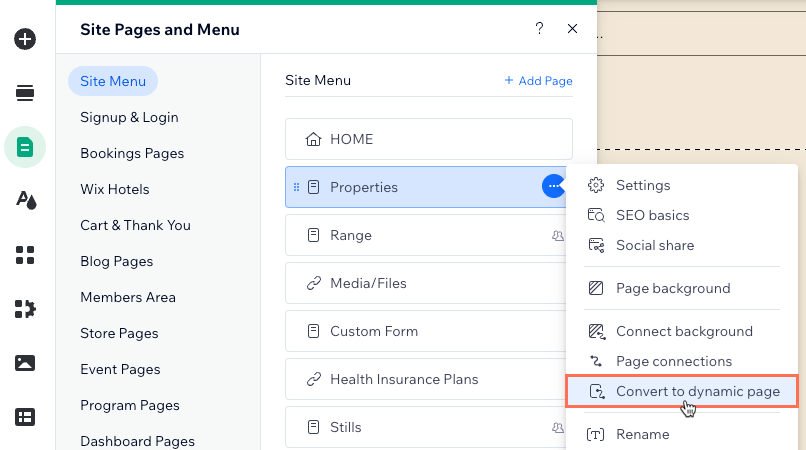This screenshot has height=450, width=806.
Task: Click the members-only icon on Stills row
Action: coord(558,427)
